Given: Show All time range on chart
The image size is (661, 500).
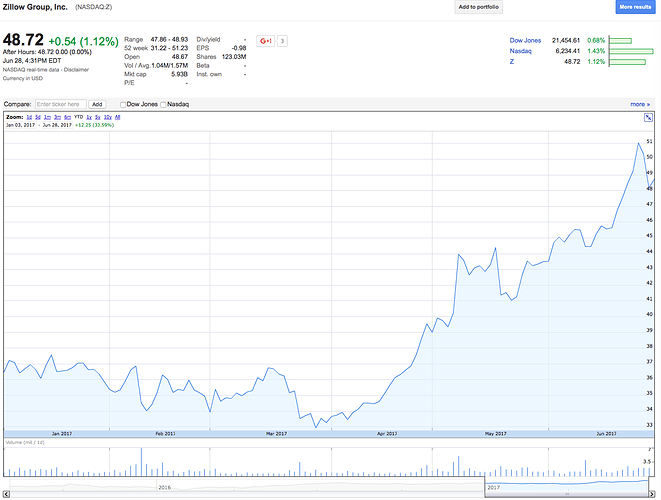Looking at the screenshot, I should [118, 117].
